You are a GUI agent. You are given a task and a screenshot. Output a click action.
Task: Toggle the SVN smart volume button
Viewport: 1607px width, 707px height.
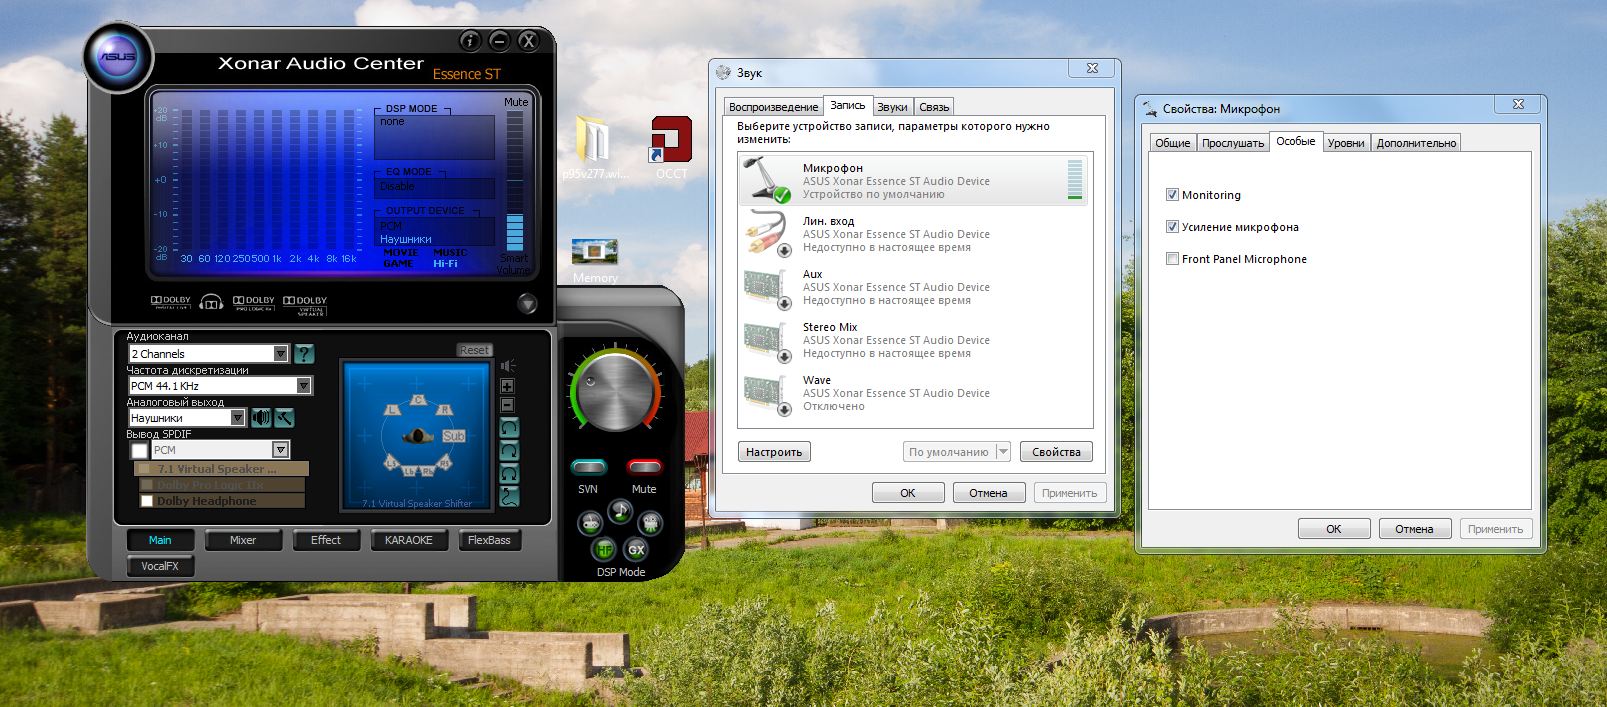589,467
